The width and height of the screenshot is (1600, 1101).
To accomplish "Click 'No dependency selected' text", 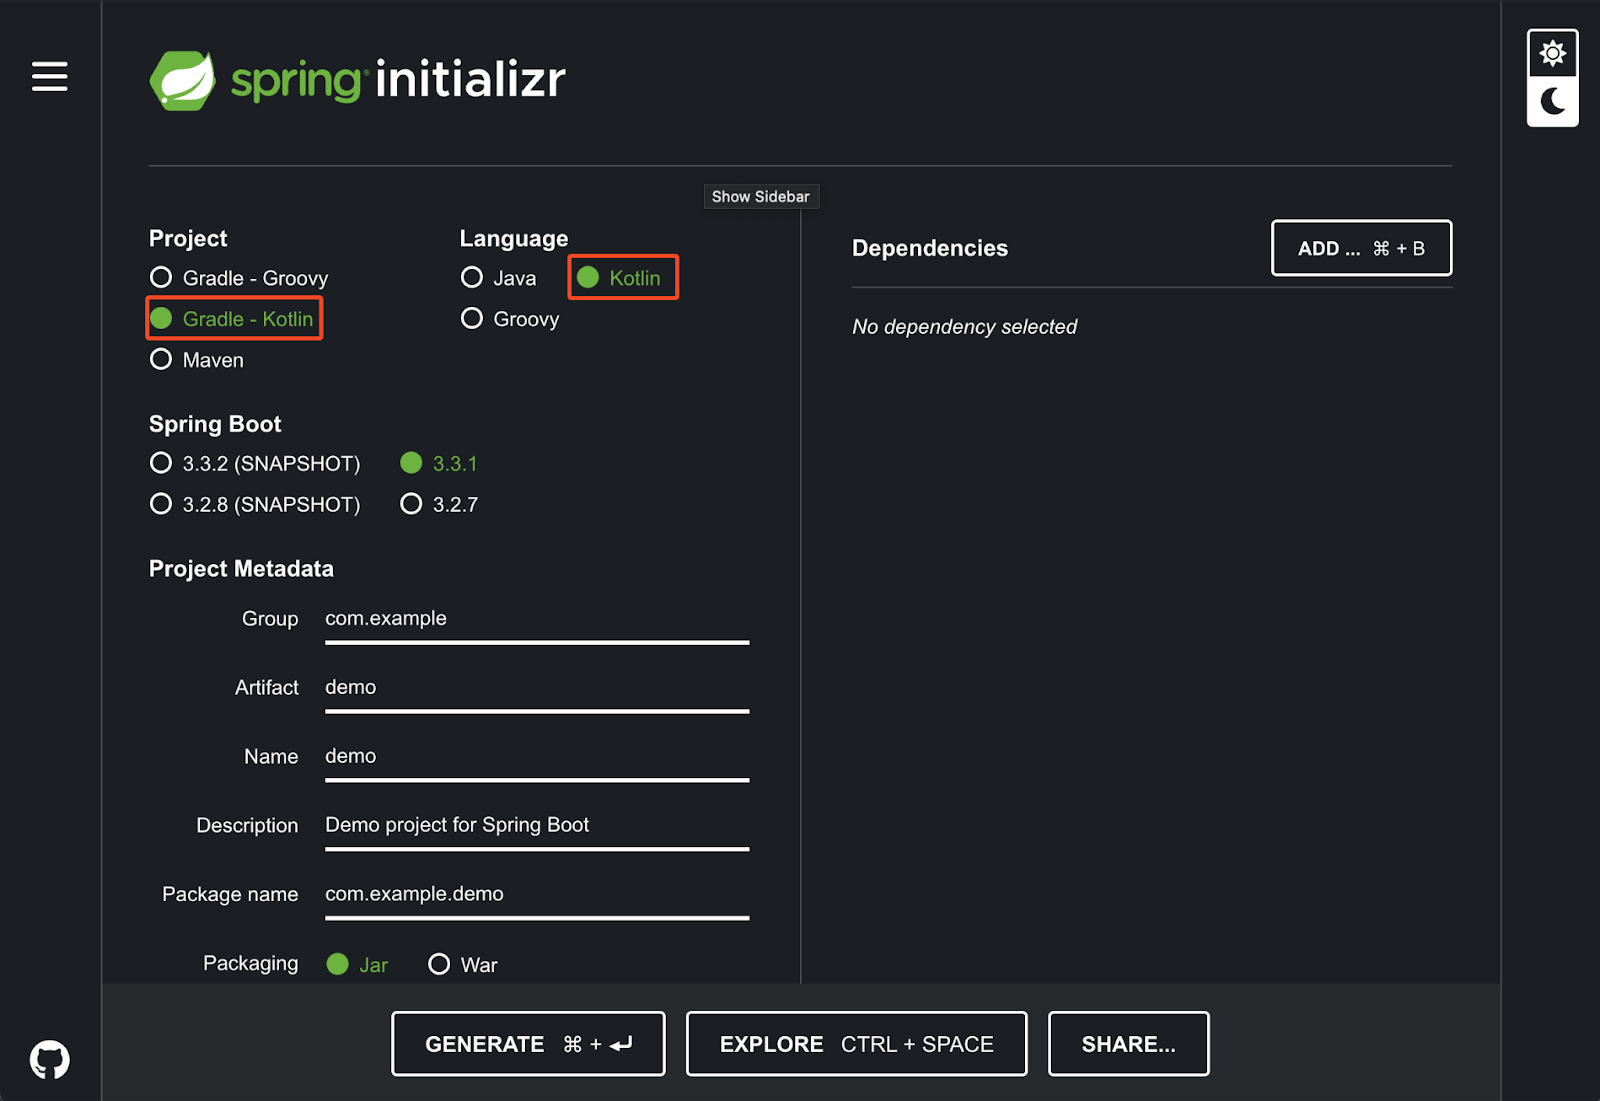I will click(x=964, y=327).
